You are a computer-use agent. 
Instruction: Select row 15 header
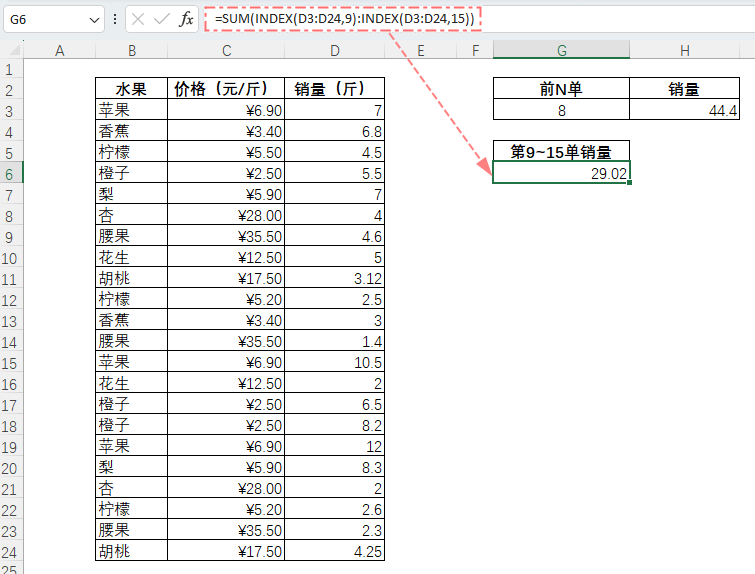[11, 363]
